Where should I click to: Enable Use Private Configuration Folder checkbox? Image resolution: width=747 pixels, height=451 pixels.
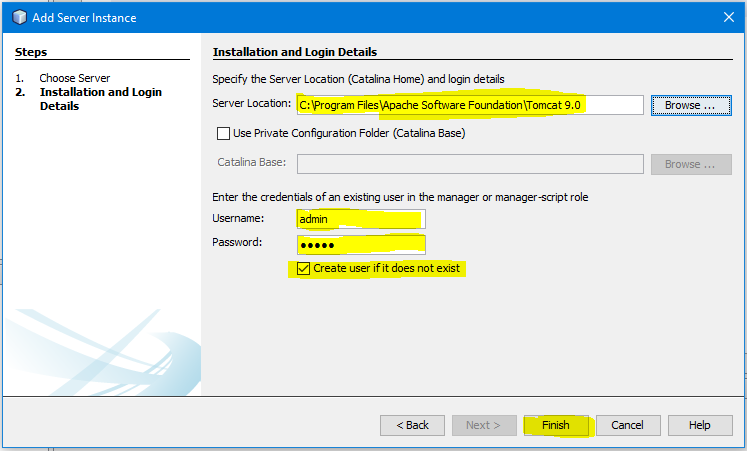[x=223, y=133]
